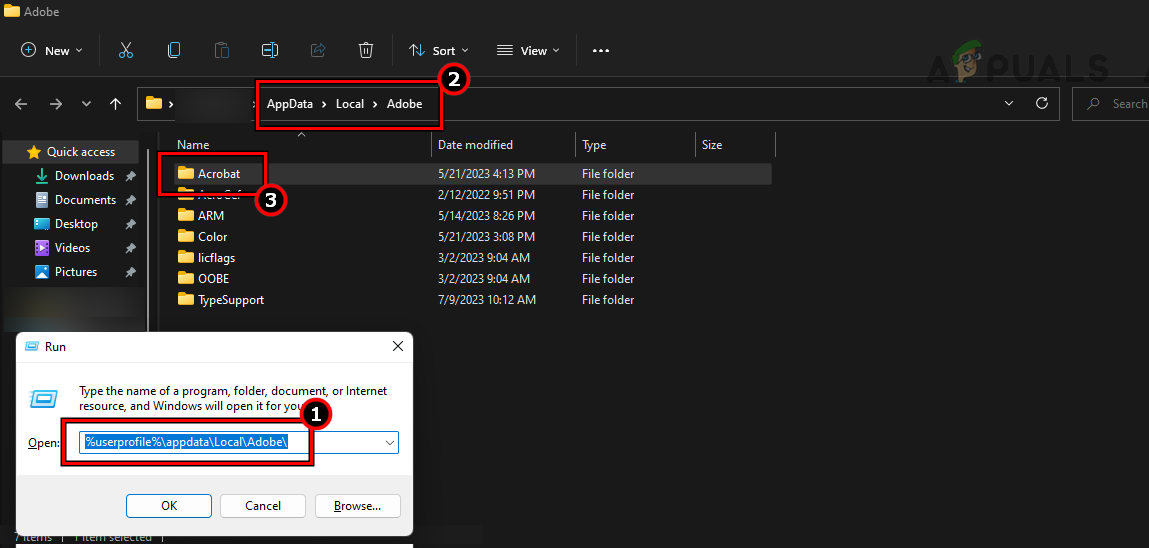
Task: Select the ARM folder
Action: click(211, 216)
